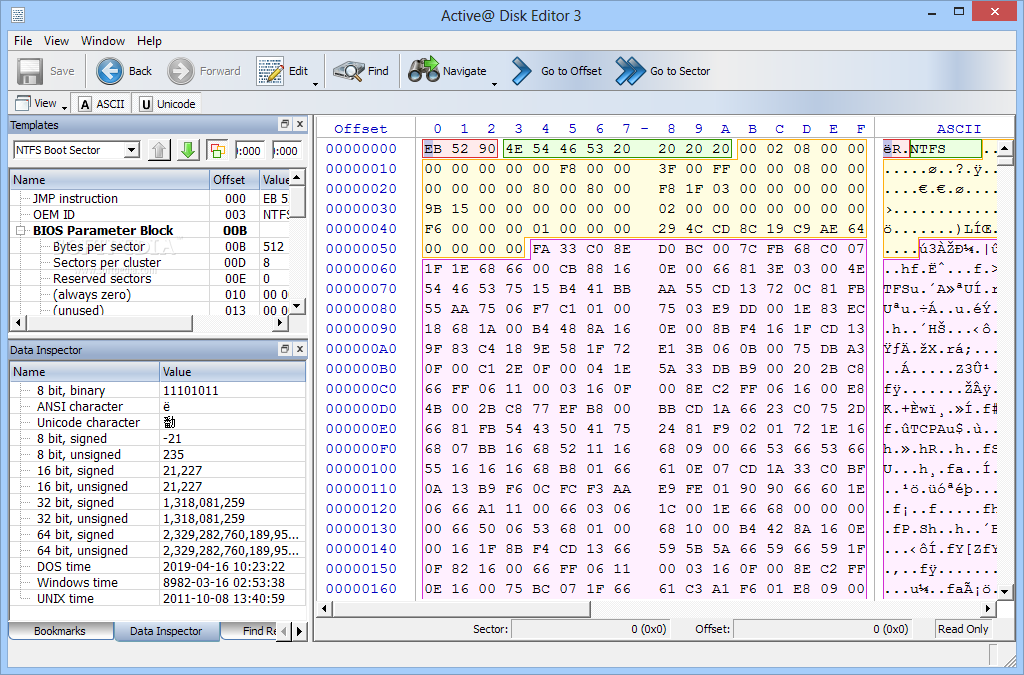Click hex offset row 00000100
Viewport: 1024px width, 675px height.
361,469
